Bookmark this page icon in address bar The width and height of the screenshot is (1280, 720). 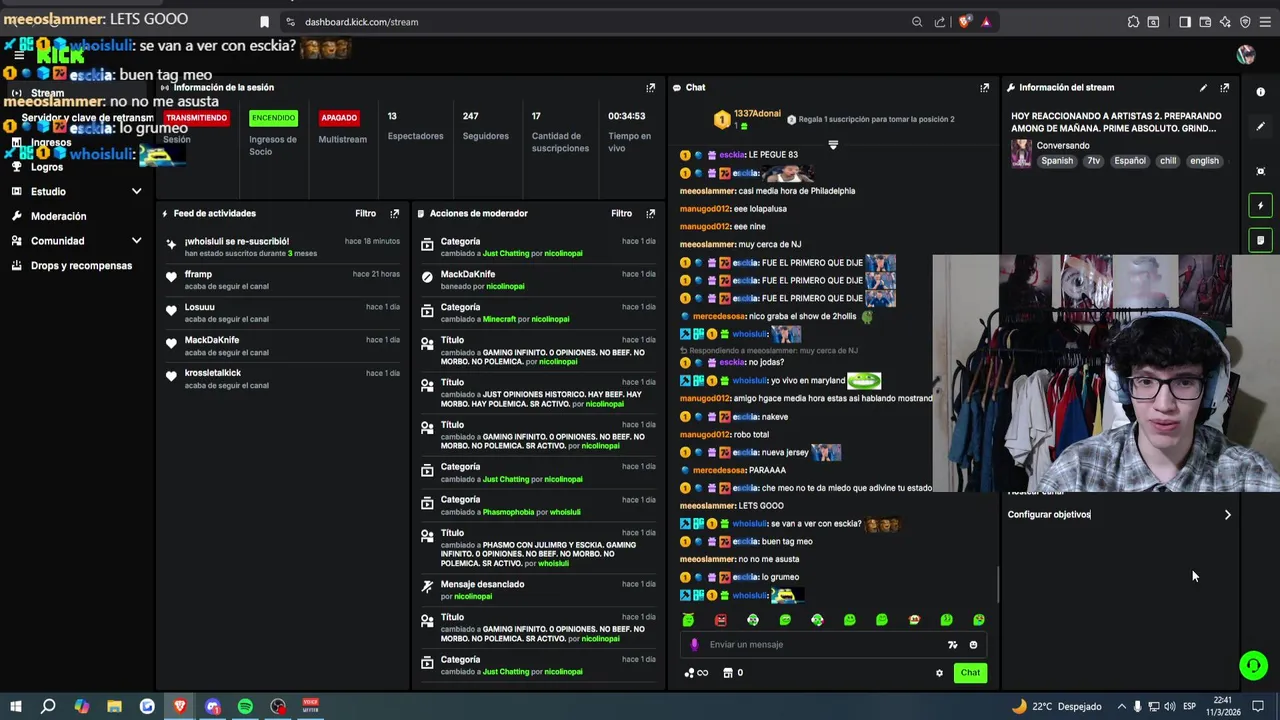[264, 22]
